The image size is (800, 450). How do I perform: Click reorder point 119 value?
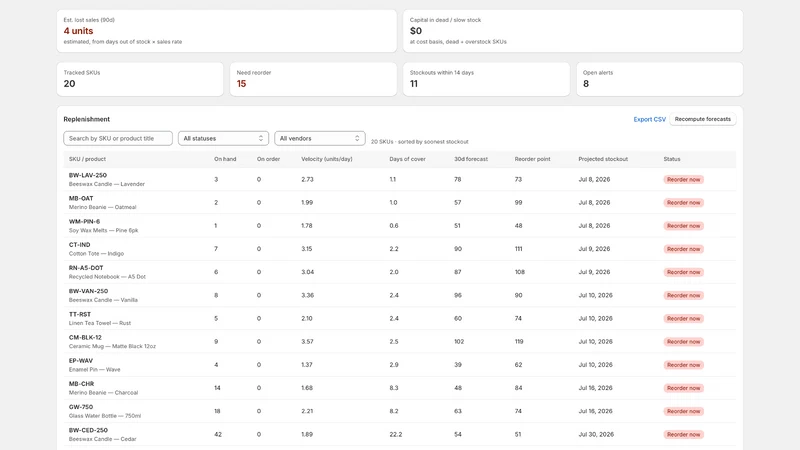519,342
